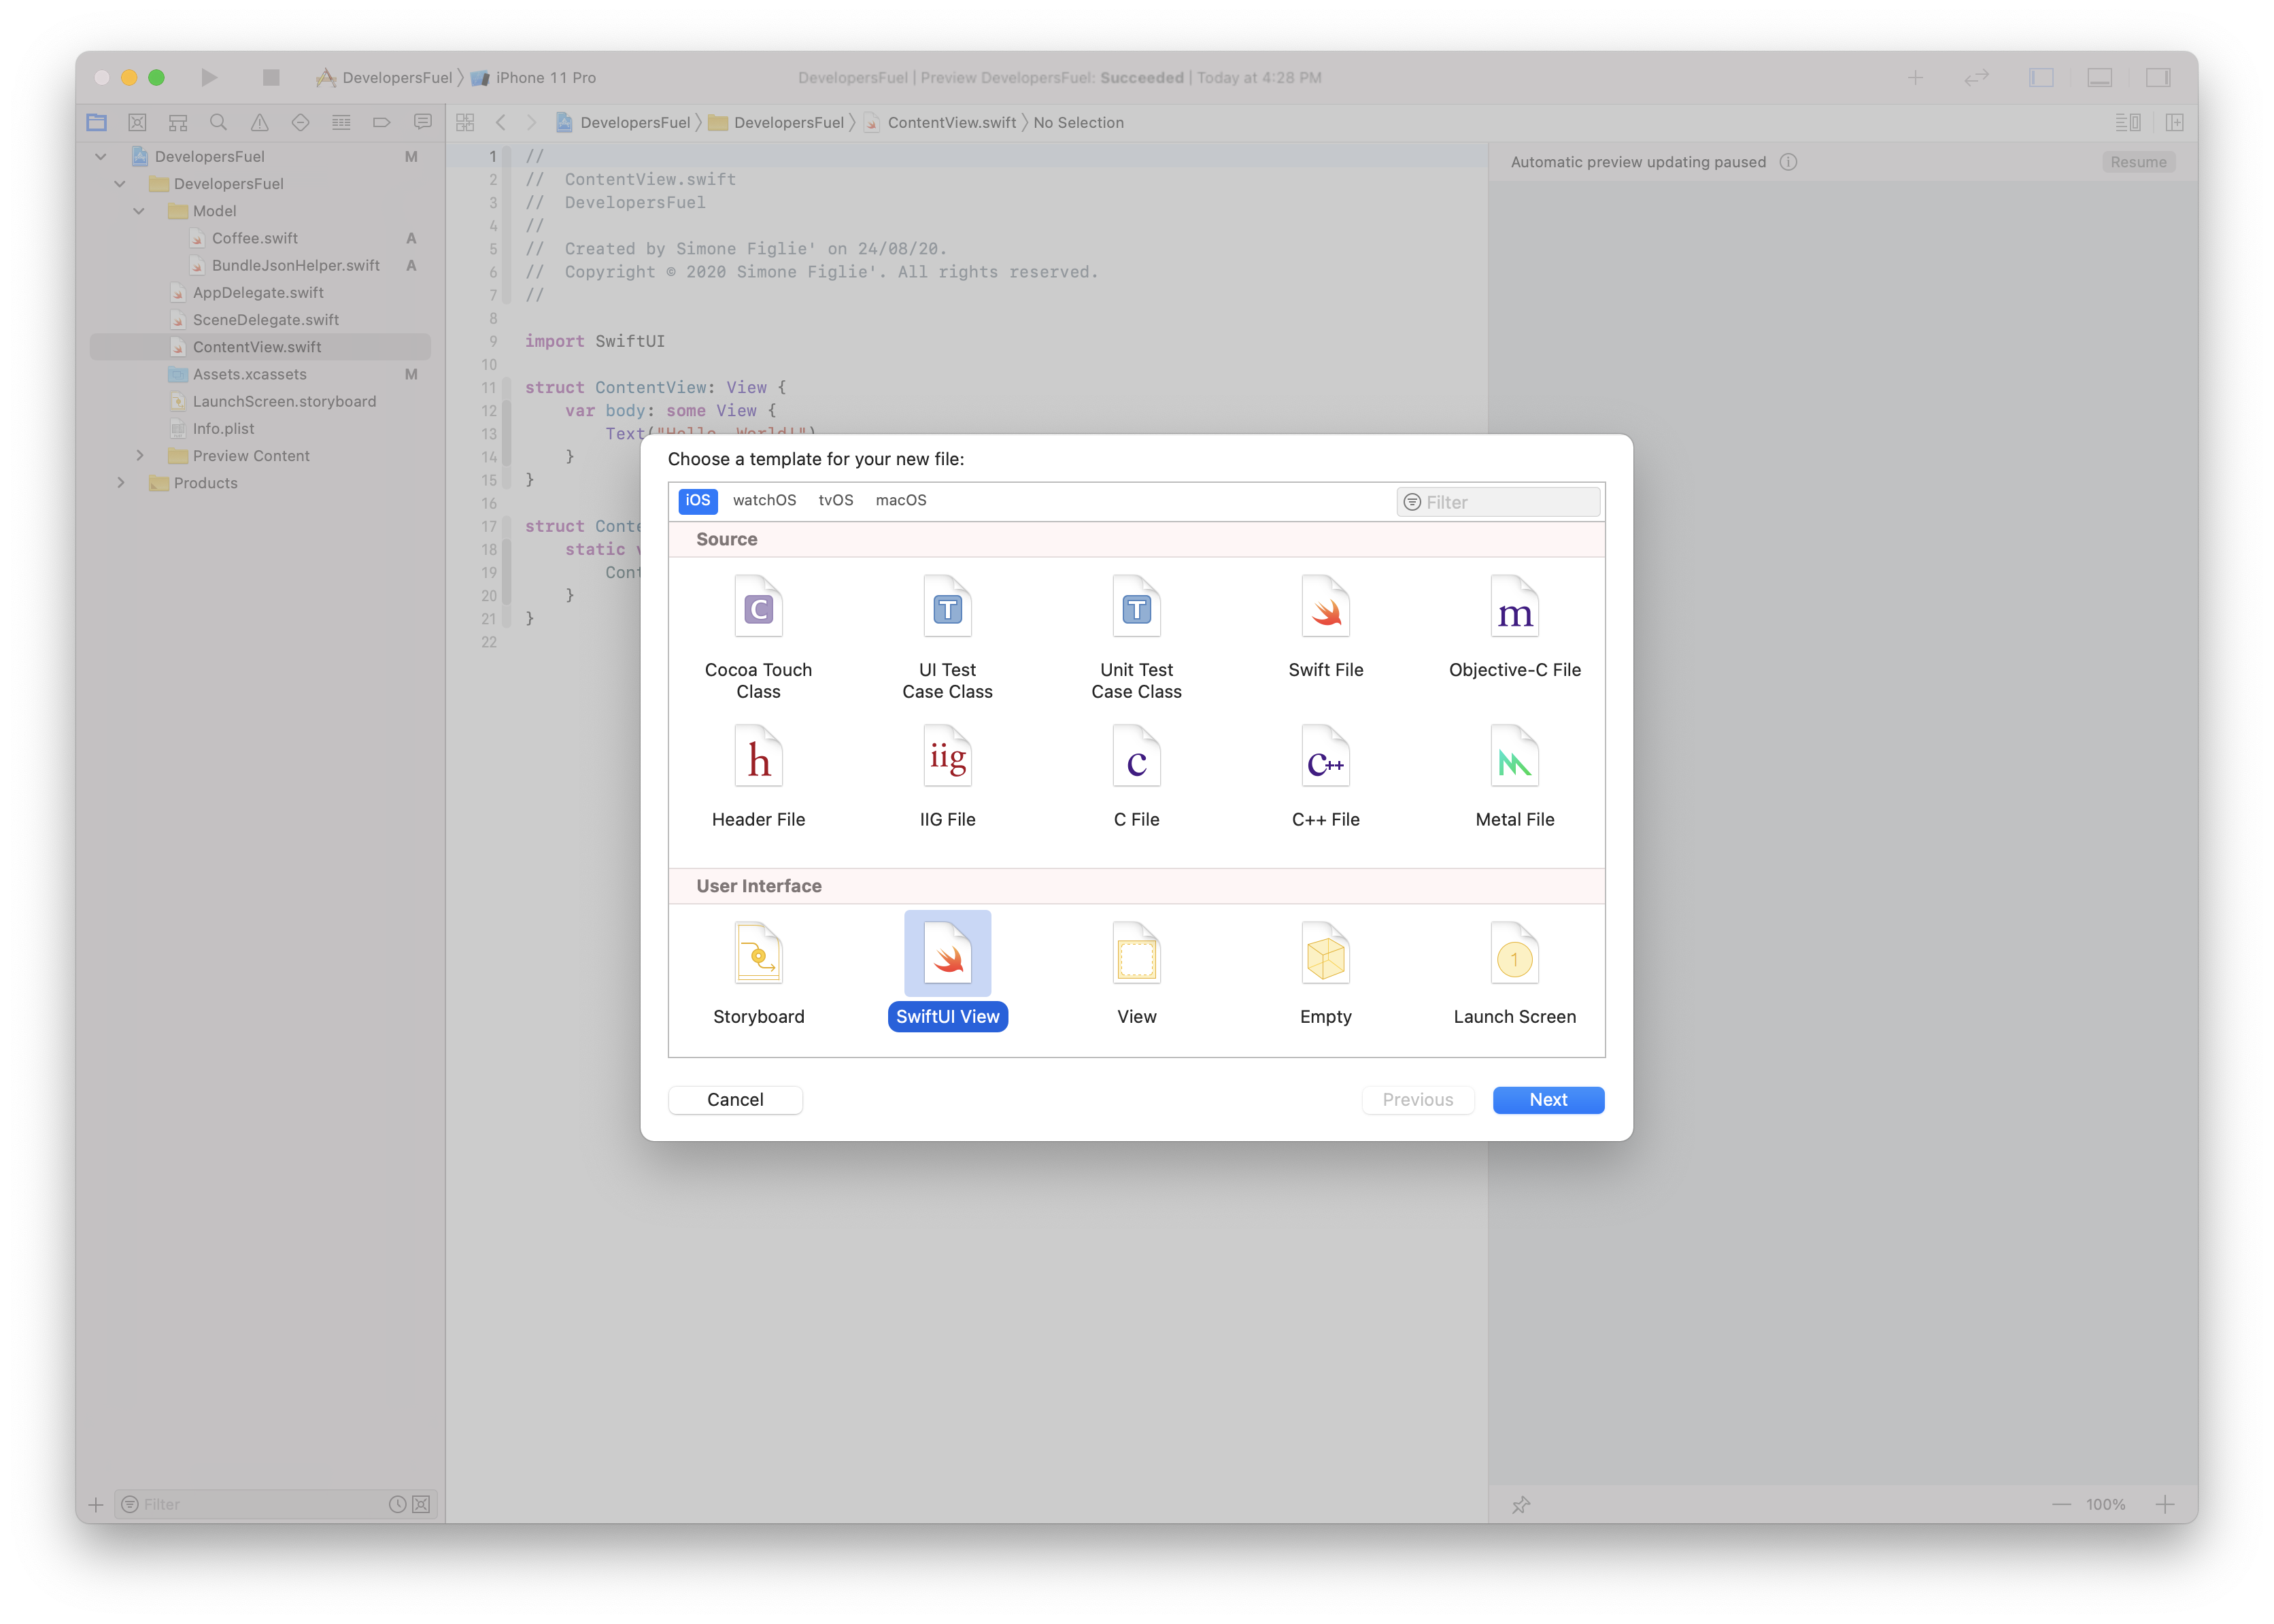The height and width of the screenshot is (1624, 2274).
Task: Choose the Header File template
Action: 758,777
